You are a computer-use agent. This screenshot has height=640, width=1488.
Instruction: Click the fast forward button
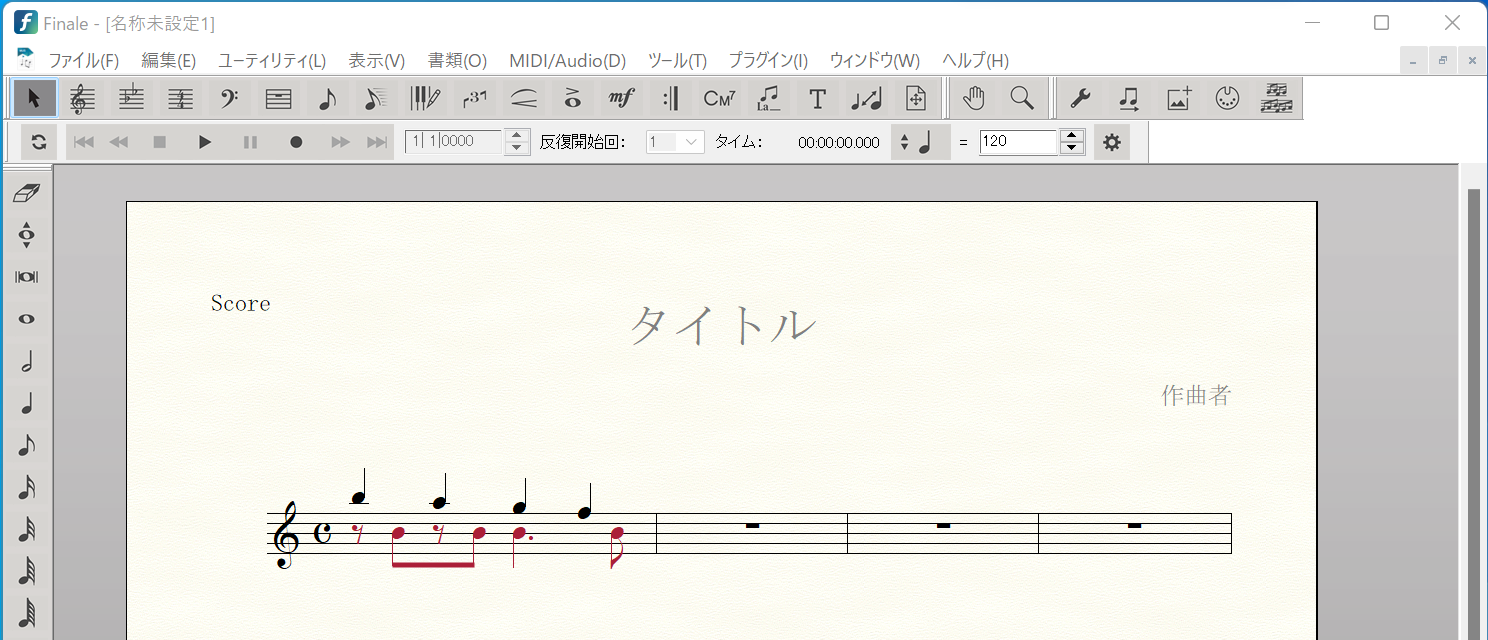341,142
